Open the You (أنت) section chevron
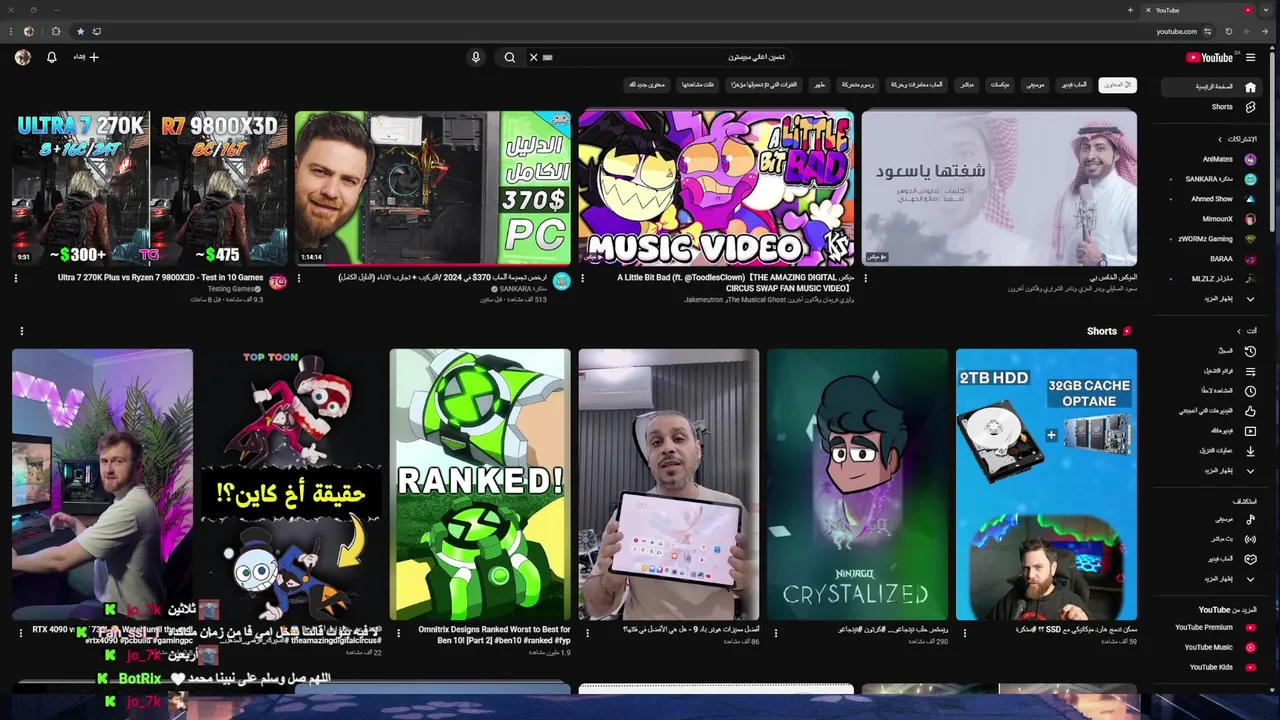The height and width of the screenshot is (720, 1280). coord(1239,331)
